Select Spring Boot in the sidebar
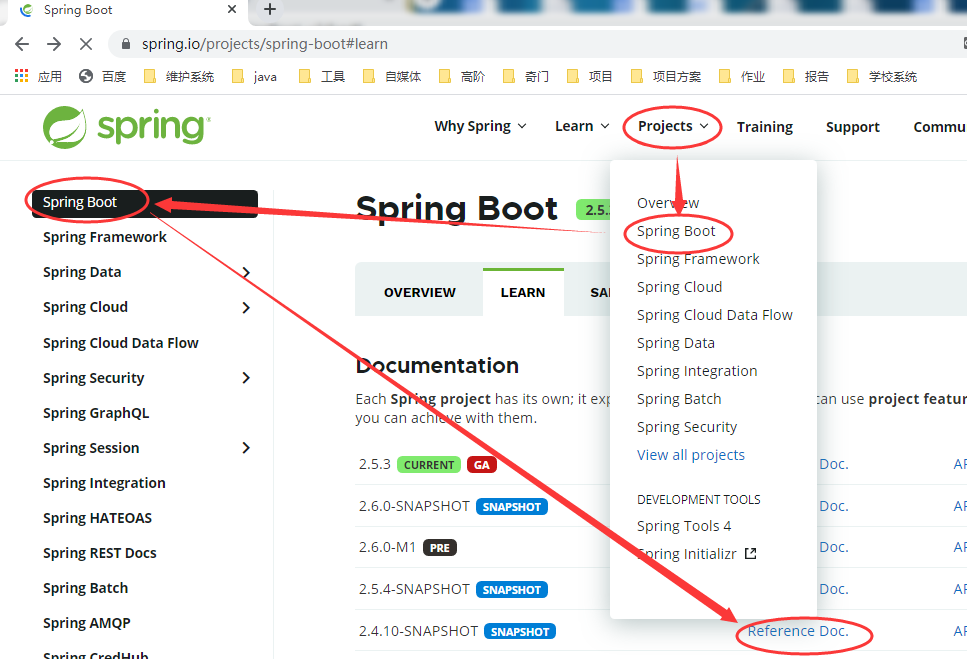Screen dimensions: 967x659 pyautogui.click(x=145, y=203)
